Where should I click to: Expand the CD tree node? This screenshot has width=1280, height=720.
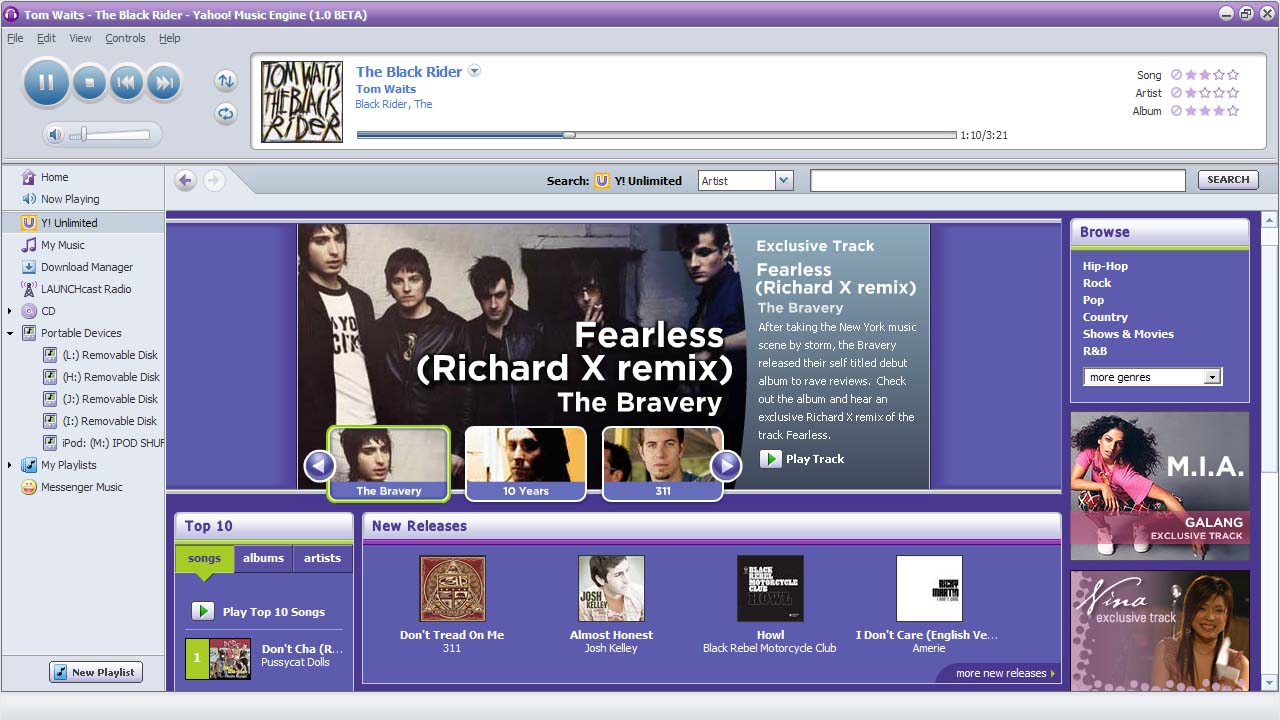coord(10,311)
